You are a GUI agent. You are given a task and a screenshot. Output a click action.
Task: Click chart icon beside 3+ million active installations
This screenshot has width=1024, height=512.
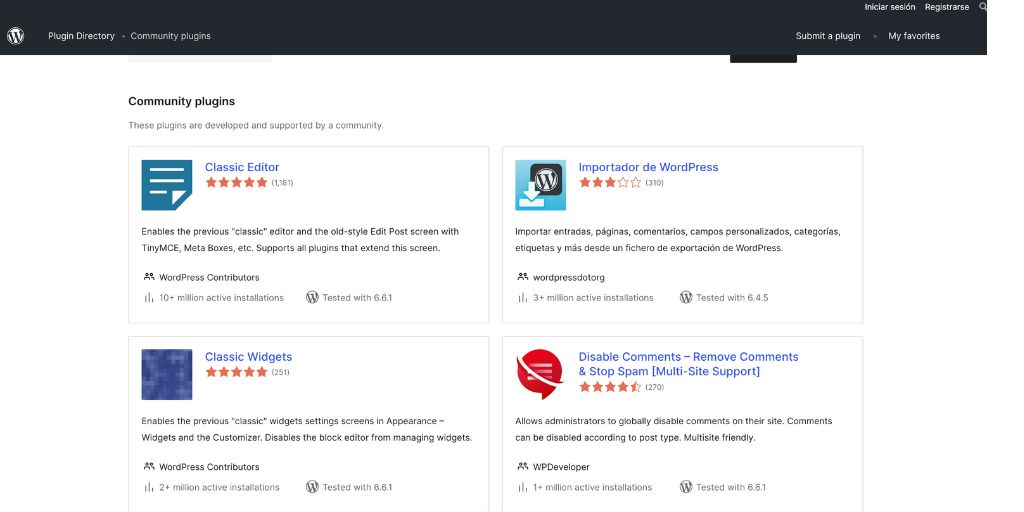click(522, 298)
